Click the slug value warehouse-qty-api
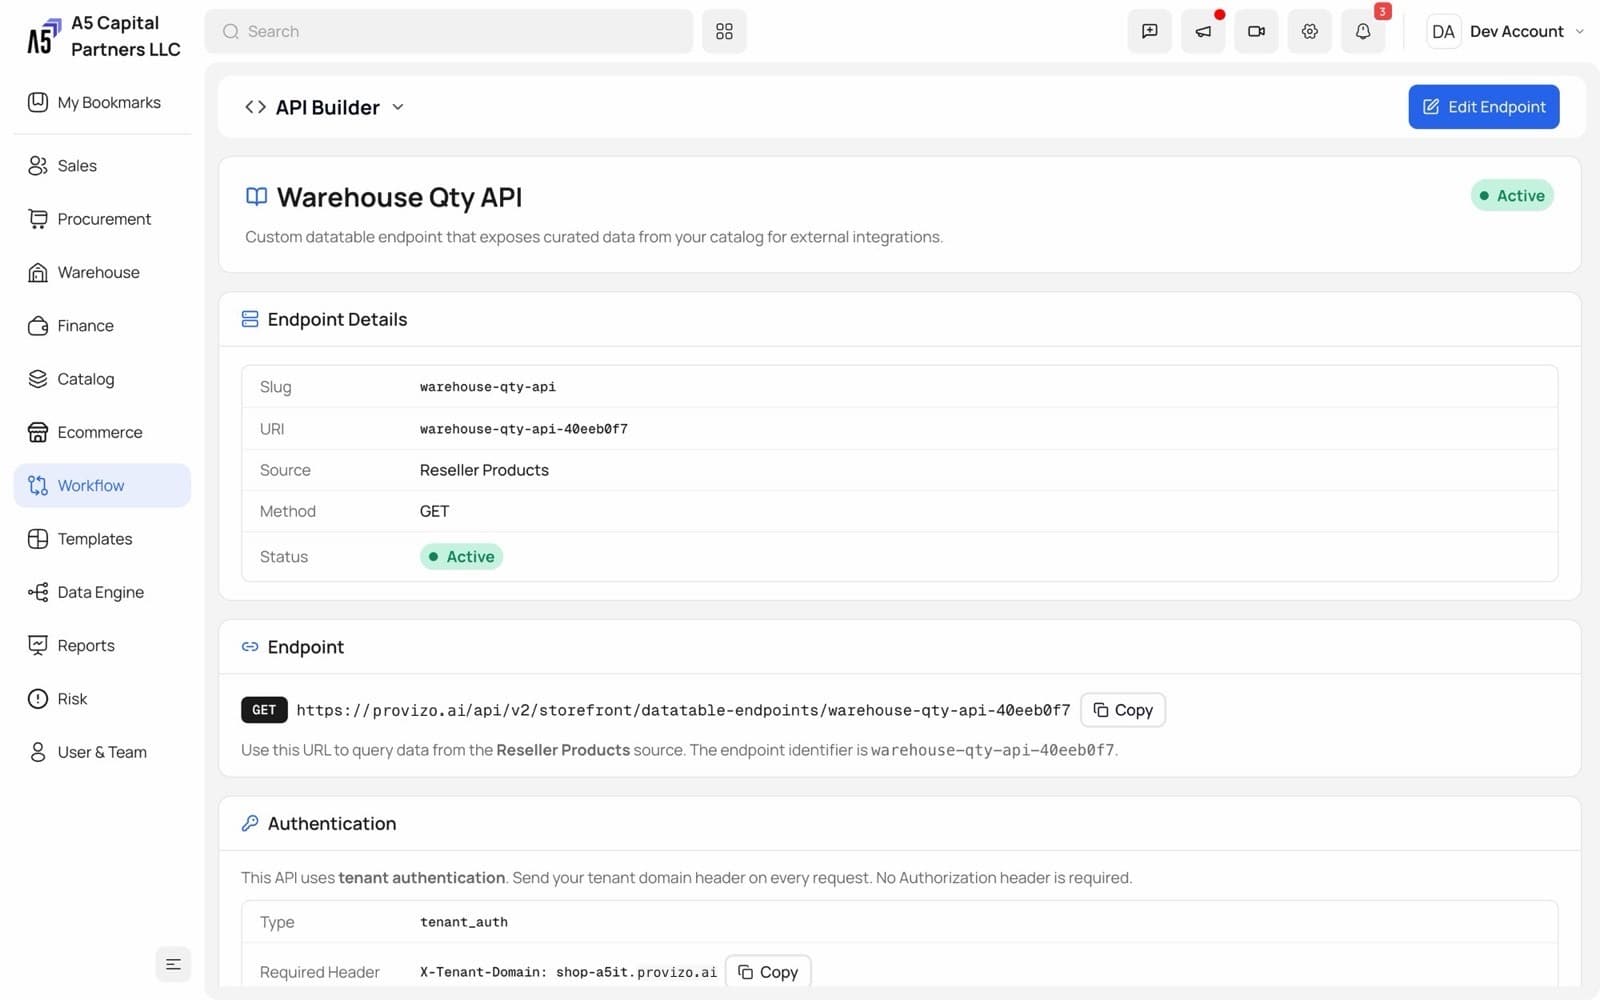The width and height of the screenshot is (1600, 1000). 487,387
